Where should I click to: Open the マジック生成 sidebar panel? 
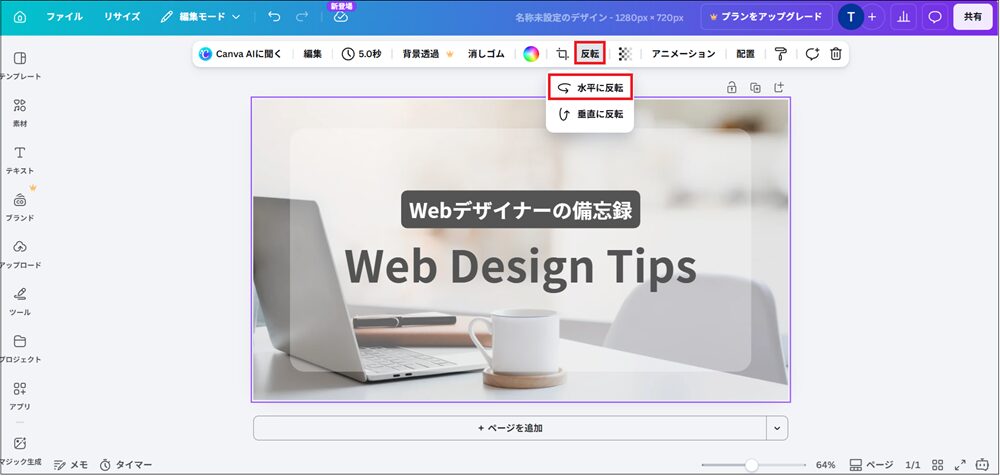[x=20, y=450]
